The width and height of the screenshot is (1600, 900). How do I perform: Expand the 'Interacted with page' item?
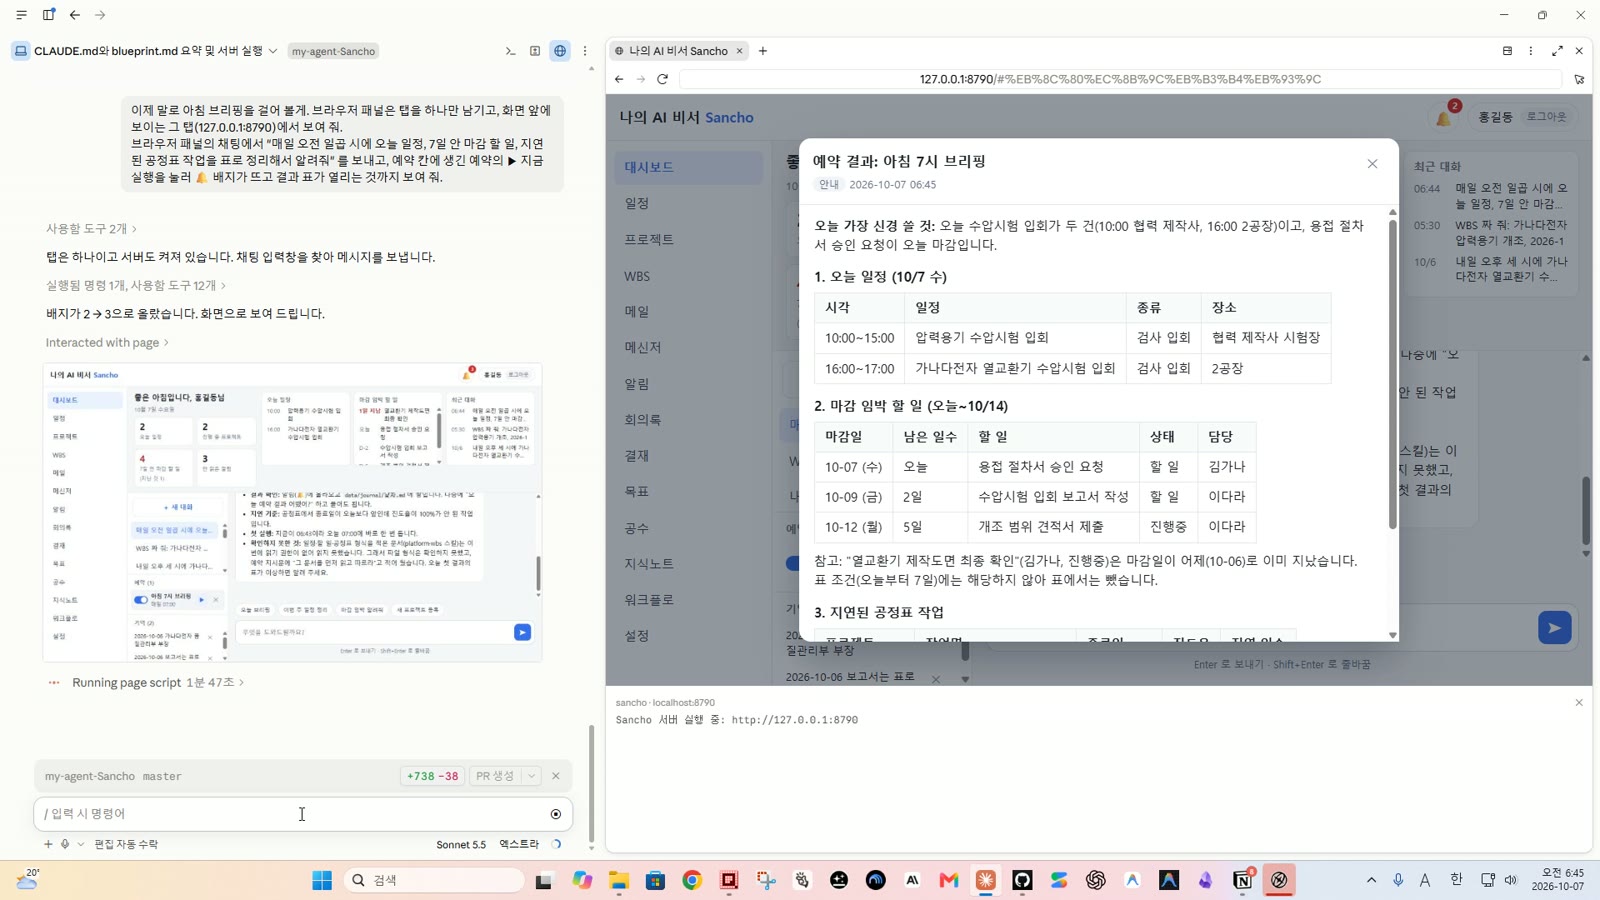107,343
